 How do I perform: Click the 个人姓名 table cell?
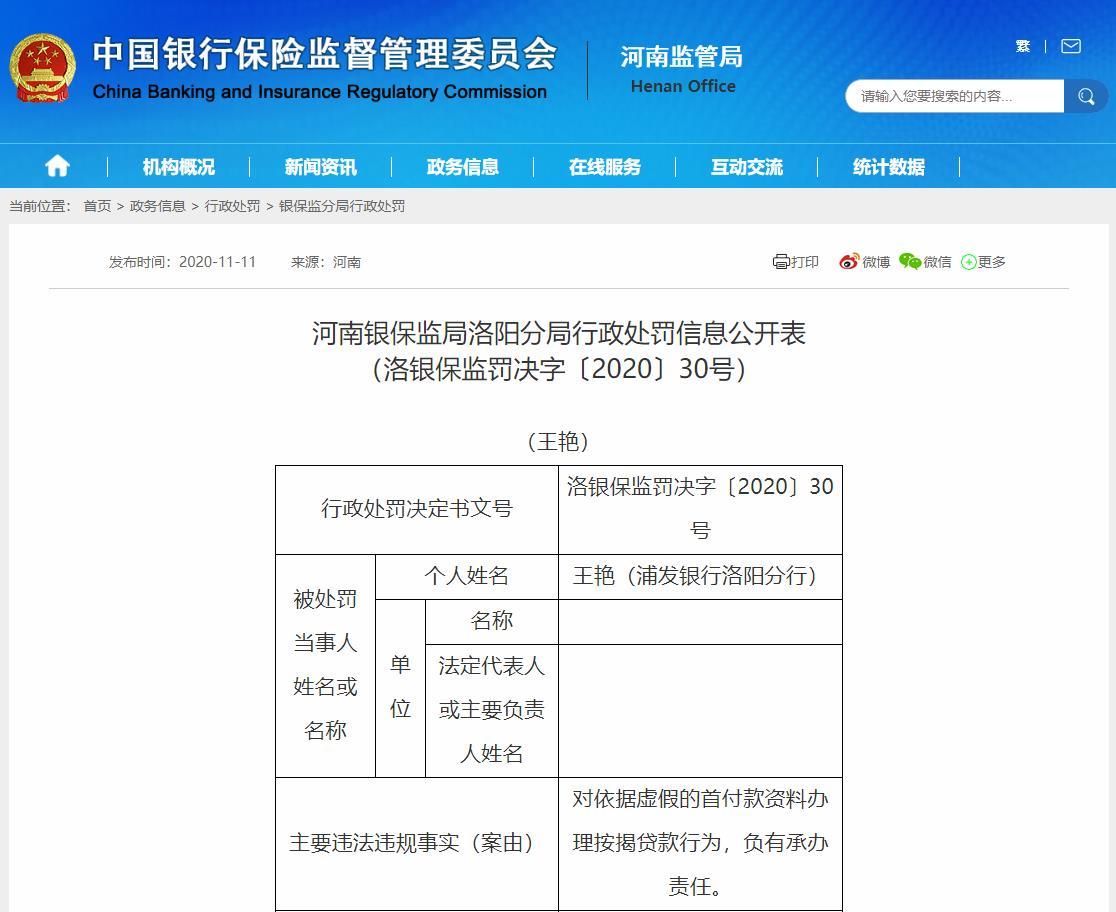point(467,577)
